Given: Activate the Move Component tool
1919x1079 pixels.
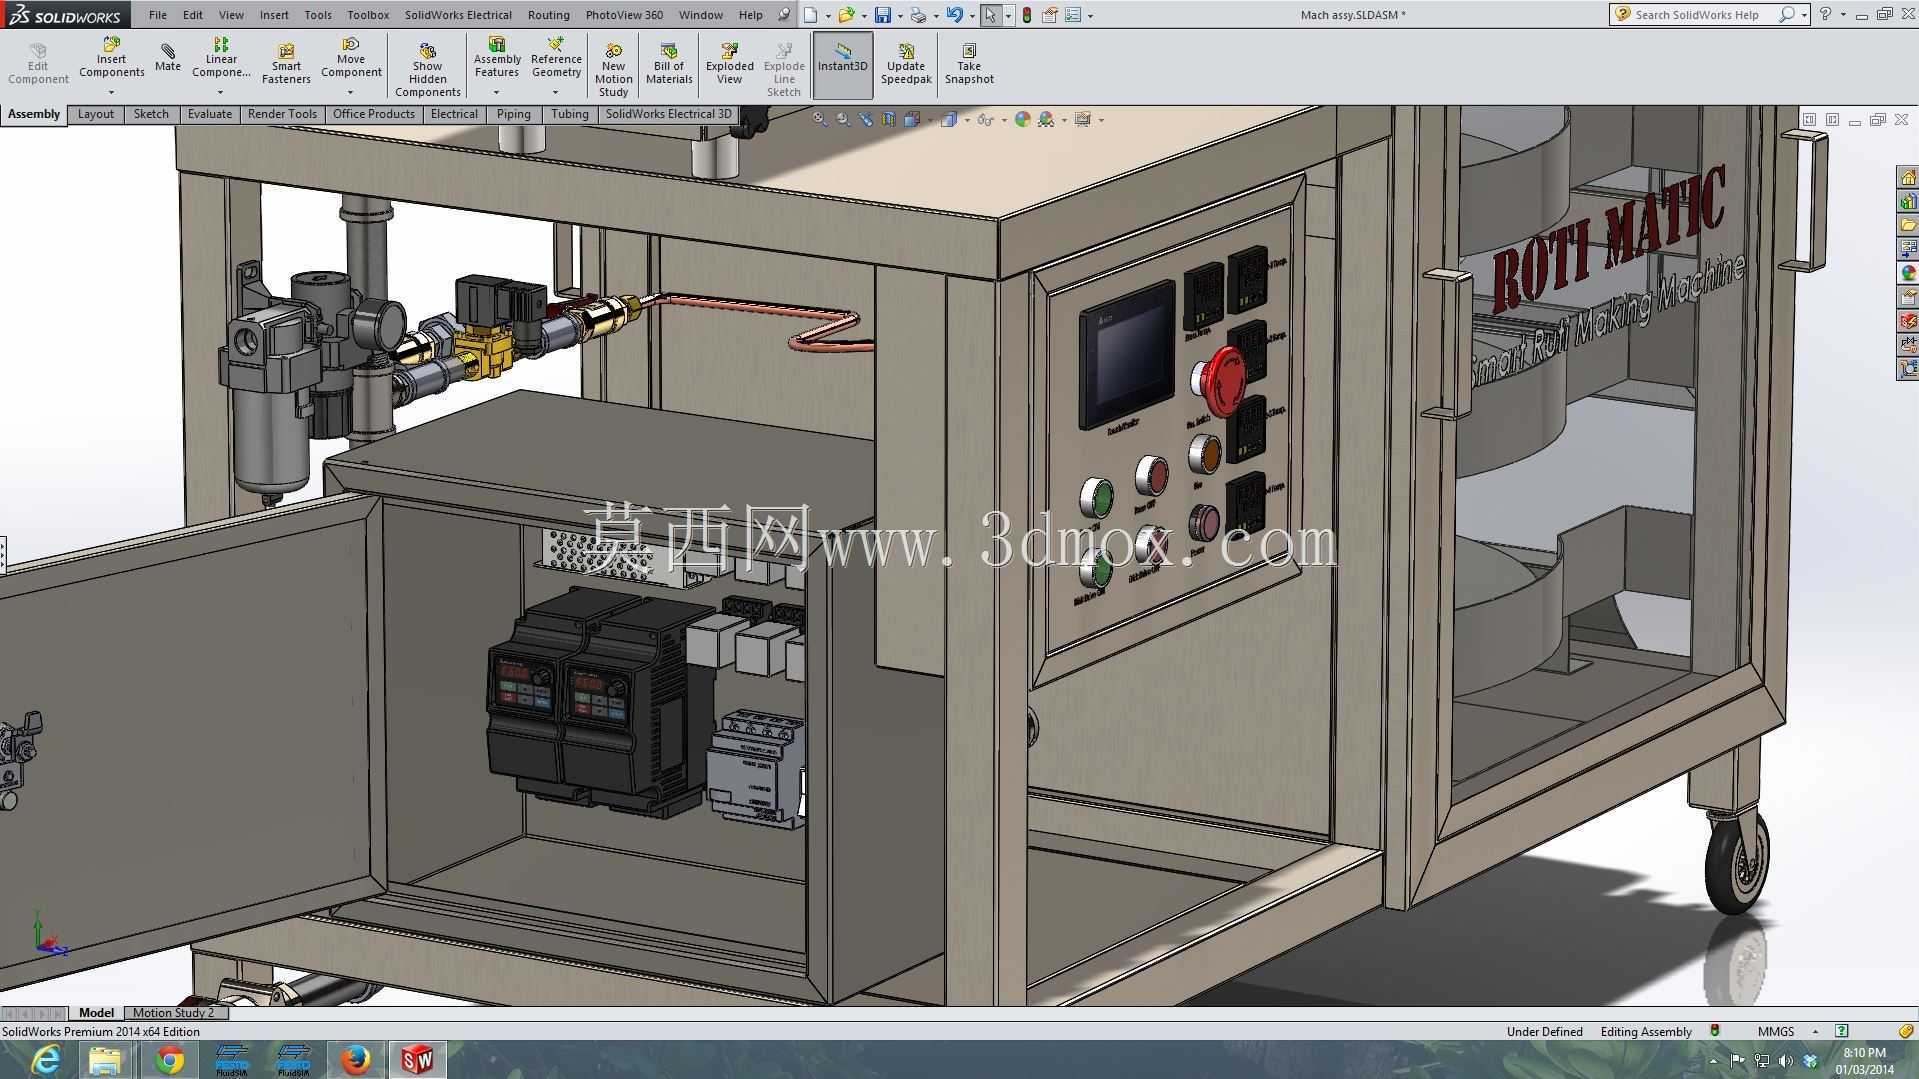Looking at the screenshot, I should pyautogui.click(x=351, y=58).
